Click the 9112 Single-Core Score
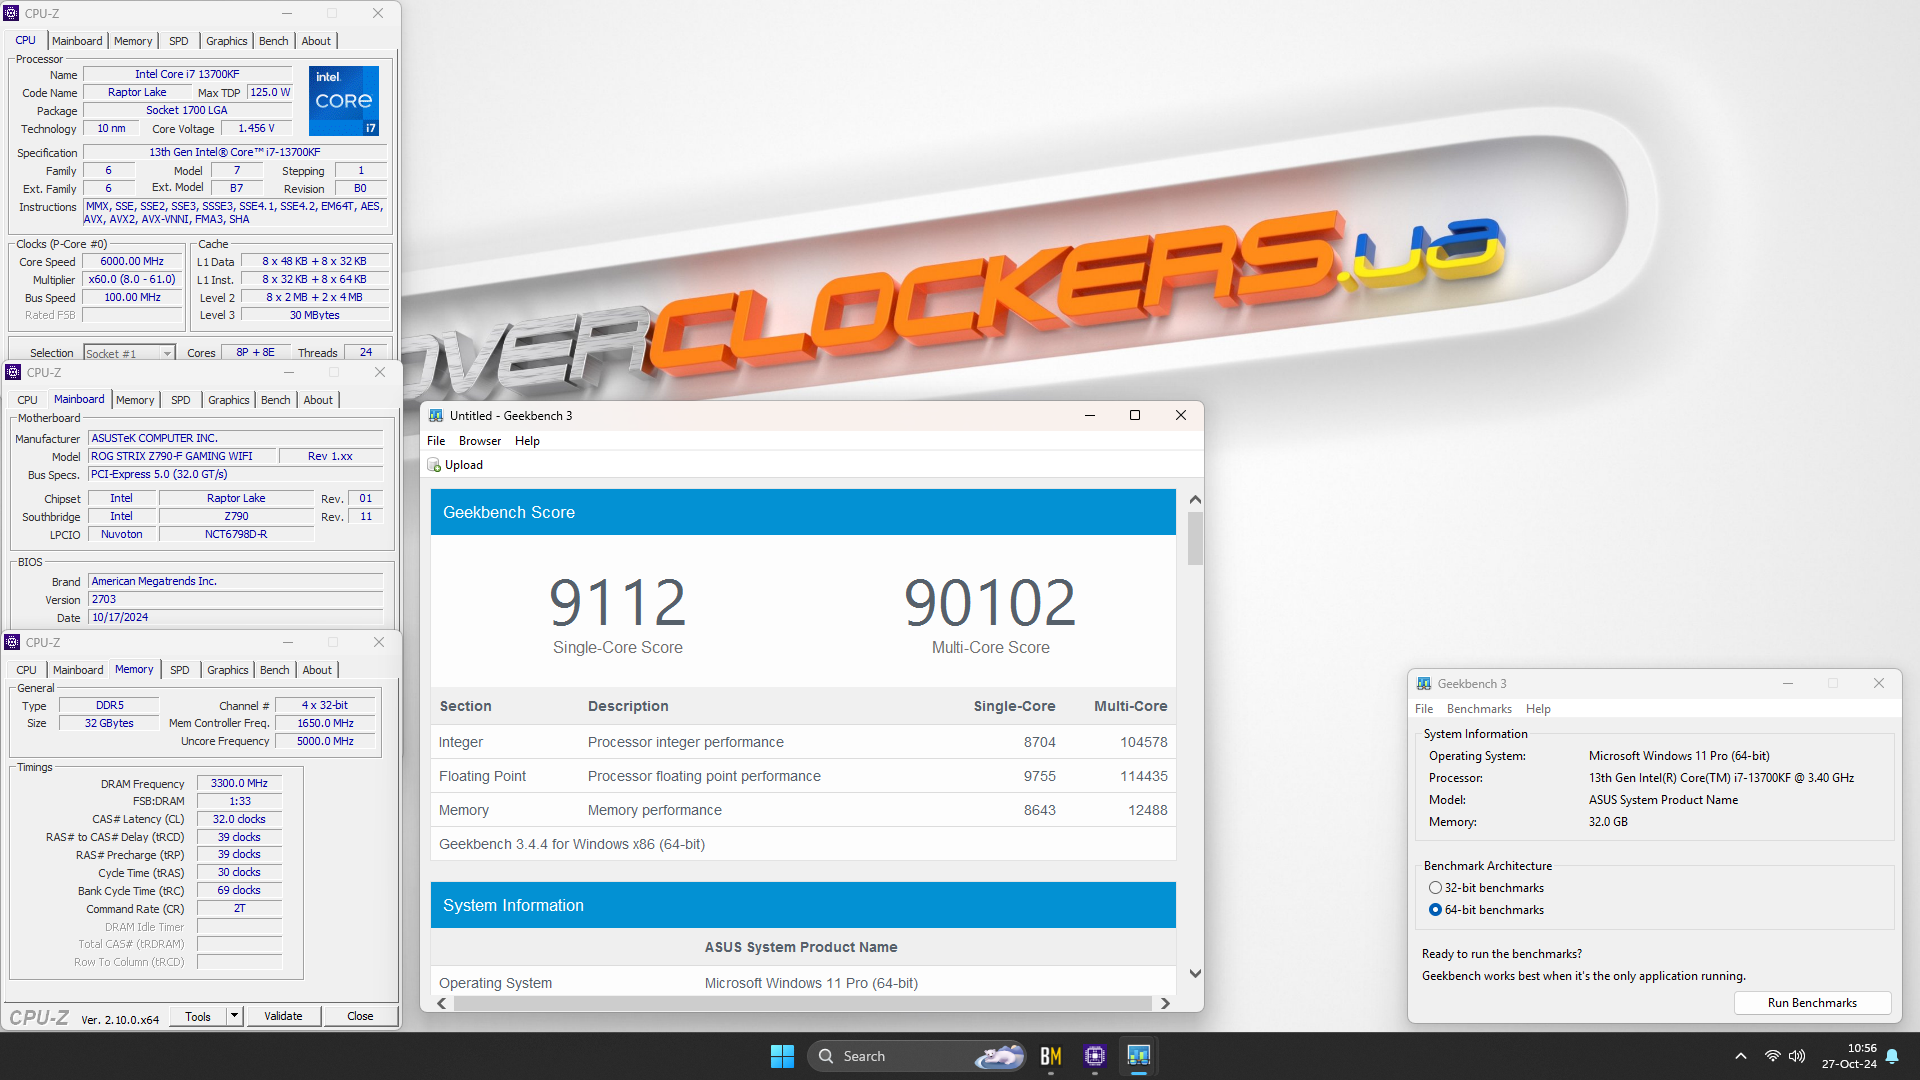Viewport: 1920px width, 1080px height. tap(618, 602)
